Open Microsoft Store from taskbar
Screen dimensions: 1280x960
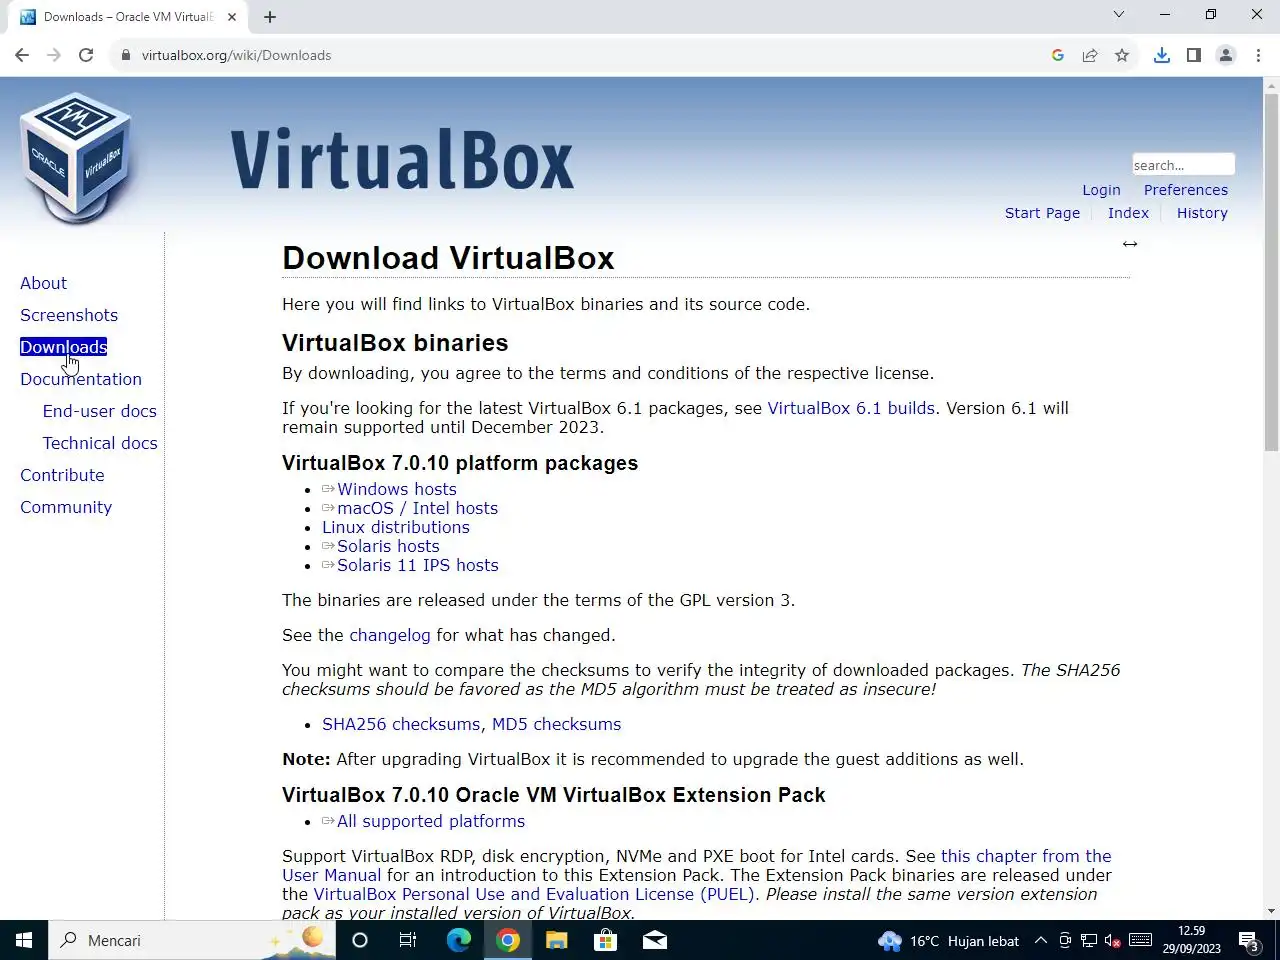click(x=606, y=940)
